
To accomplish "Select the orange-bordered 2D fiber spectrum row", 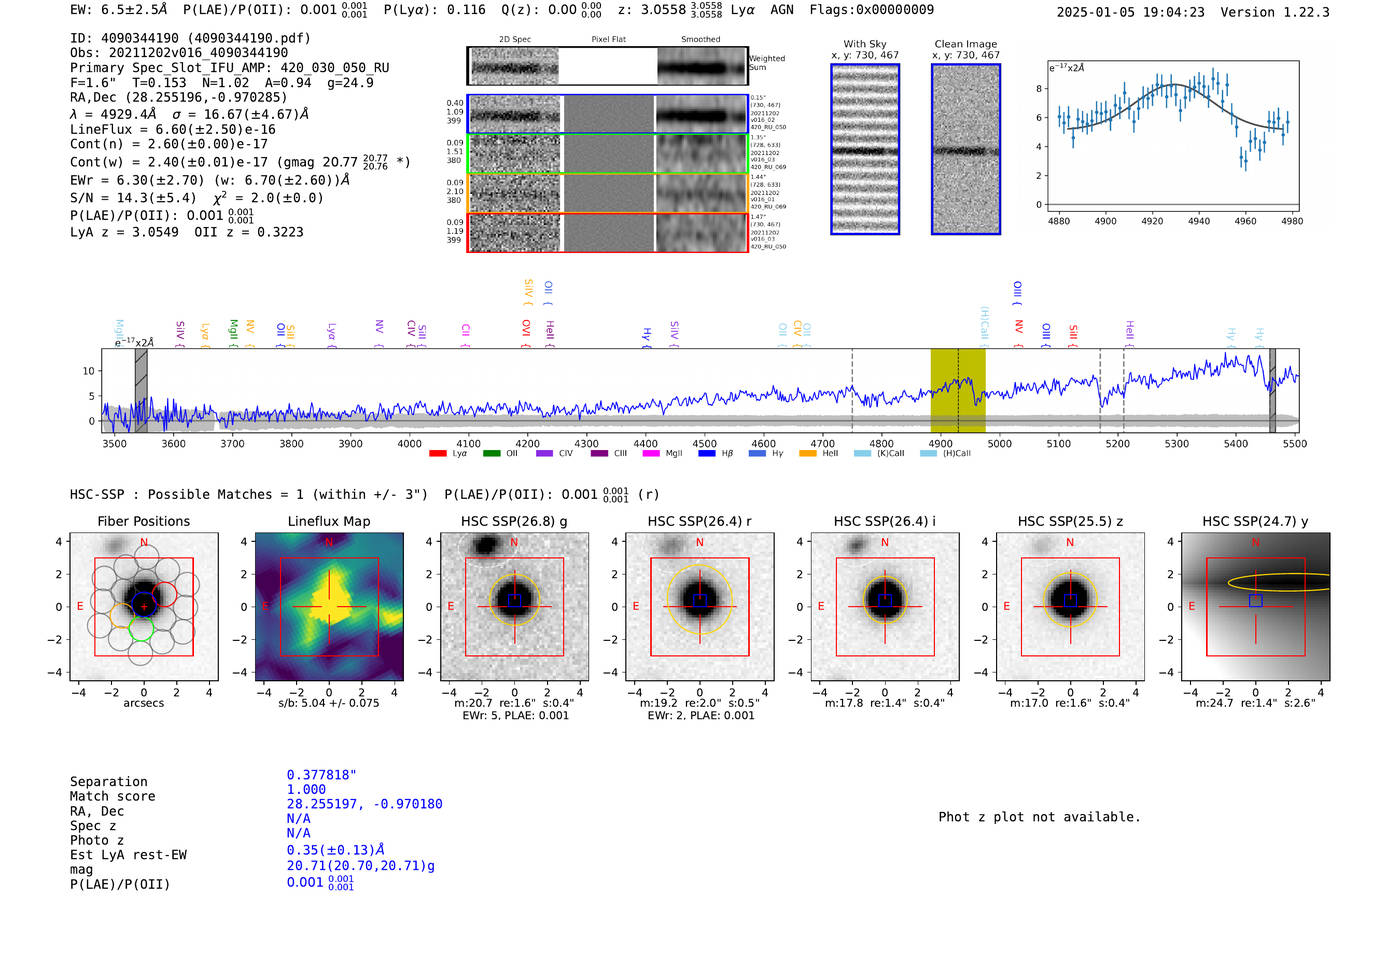I will [608, 193].
